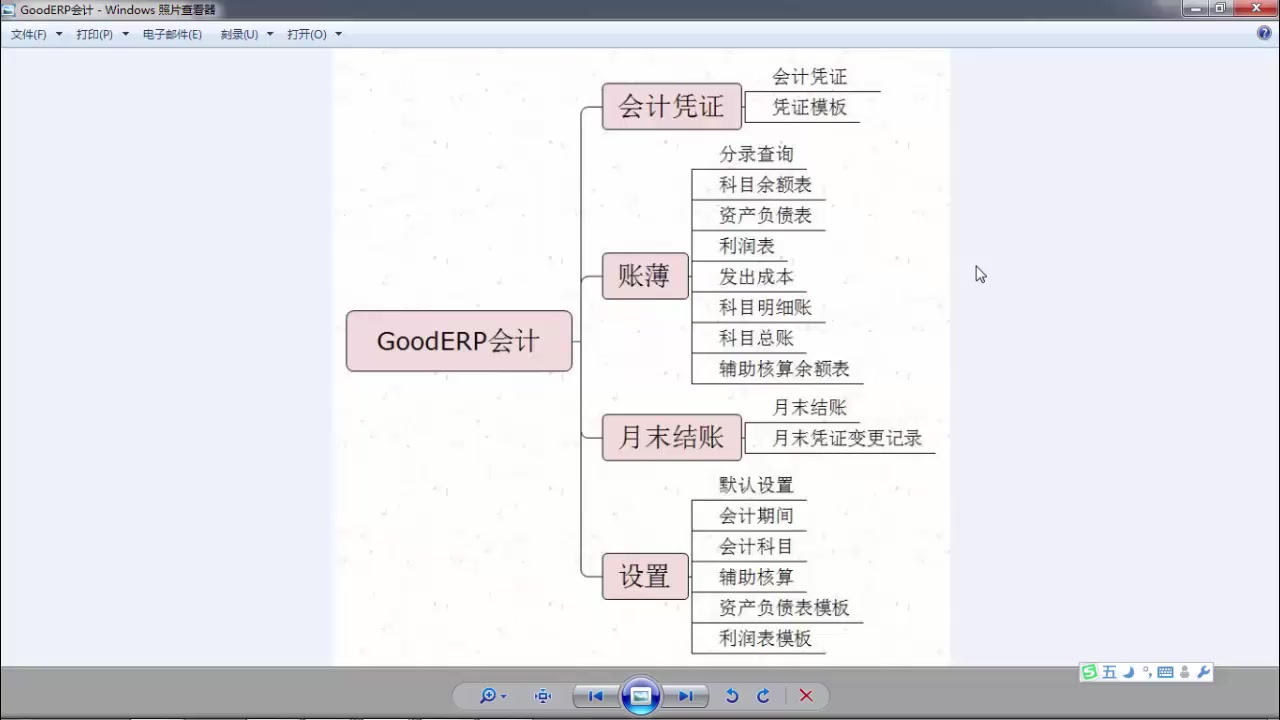Image resolution: width=1280 pixels, height=720 pixels.
Task: Click the 资产负债表 leaf under 账薄
Action: coord(766,215)
